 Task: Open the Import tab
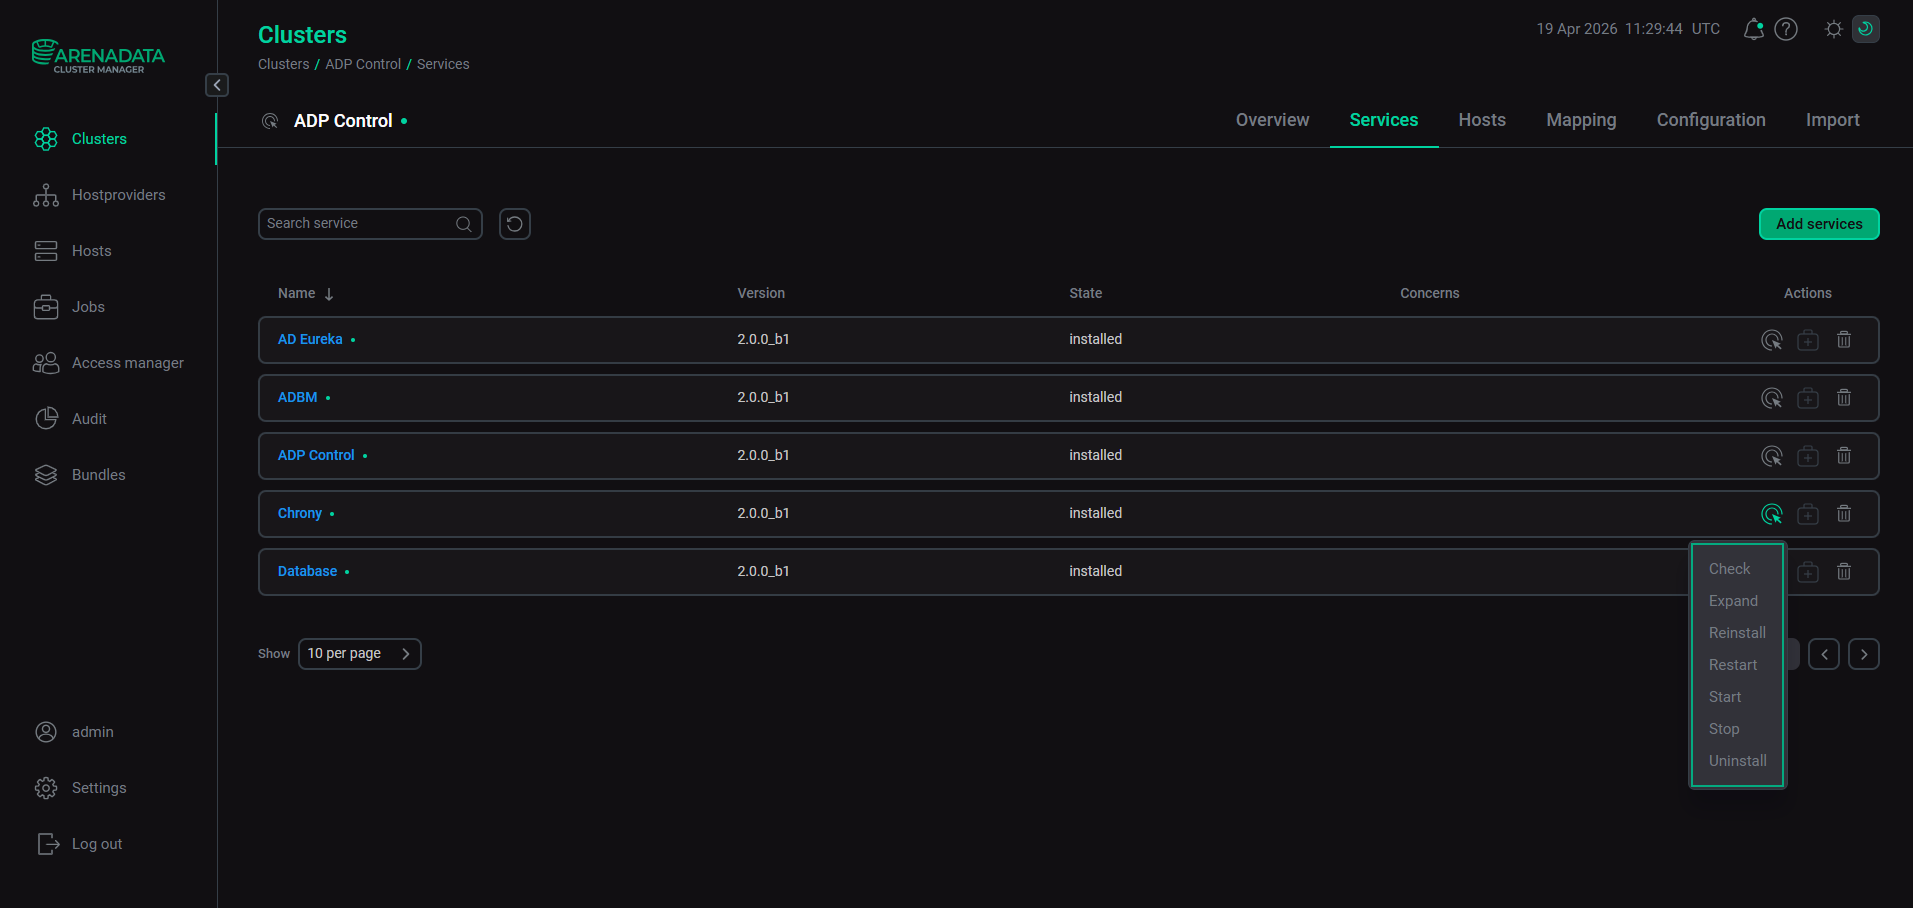point(1833,120)
